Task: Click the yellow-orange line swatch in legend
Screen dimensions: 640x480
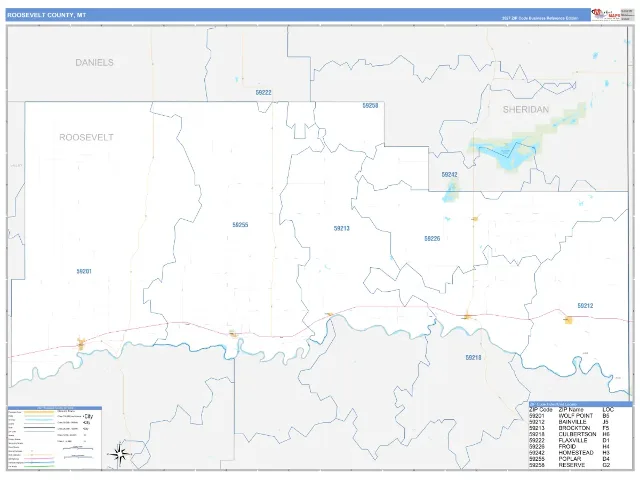Action: pos(39,412)
